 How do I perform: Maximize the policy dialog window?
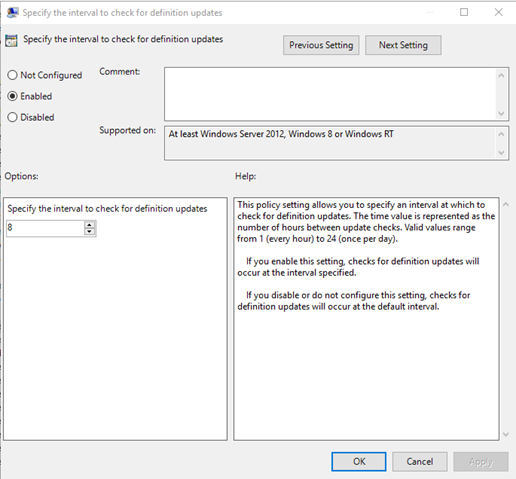(x=464, y=12)
